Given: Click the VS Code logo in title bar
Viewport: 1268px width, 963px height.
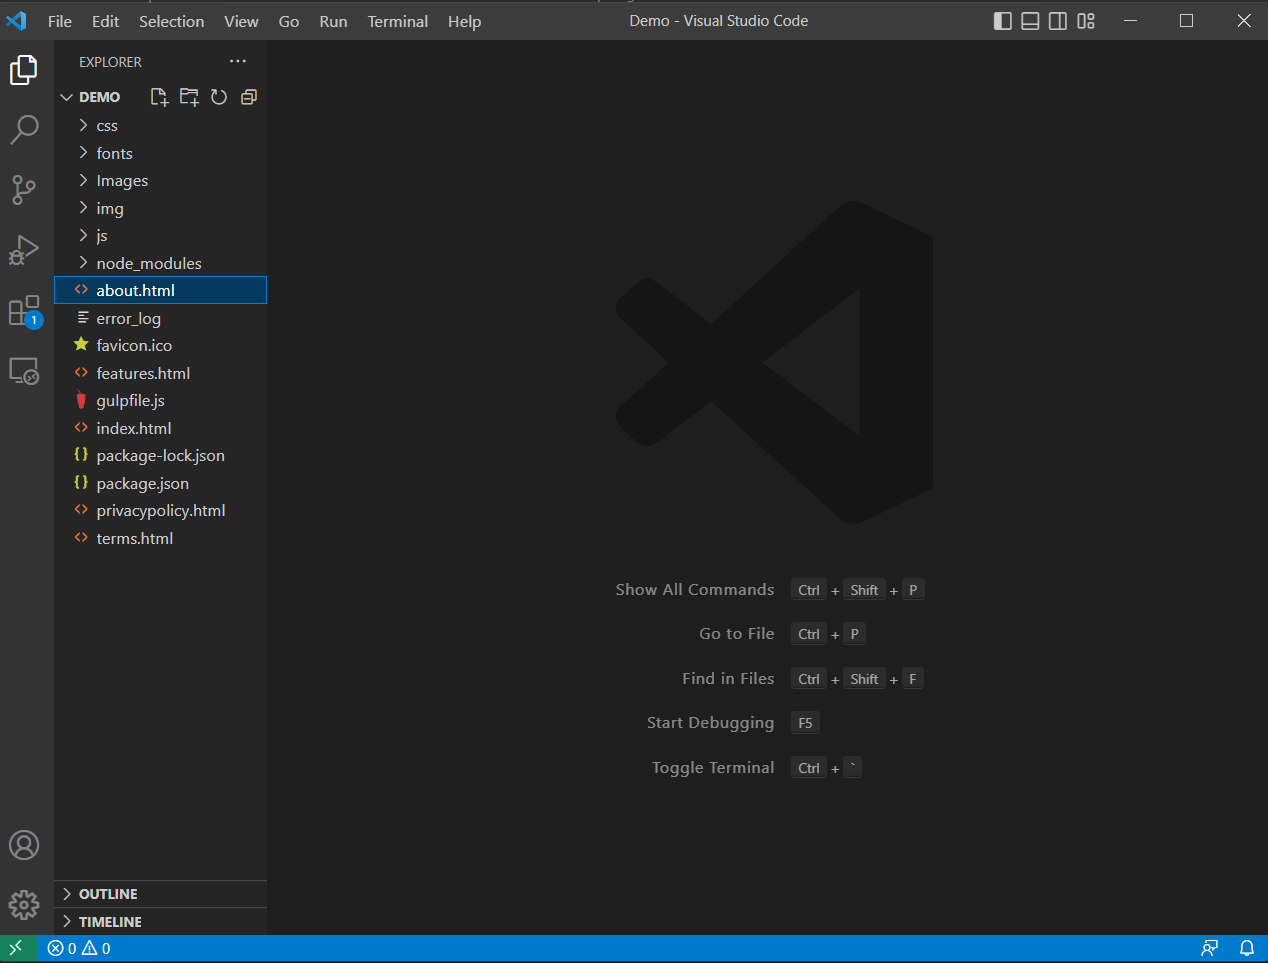Looking at the screenshot, I should 17,21.
